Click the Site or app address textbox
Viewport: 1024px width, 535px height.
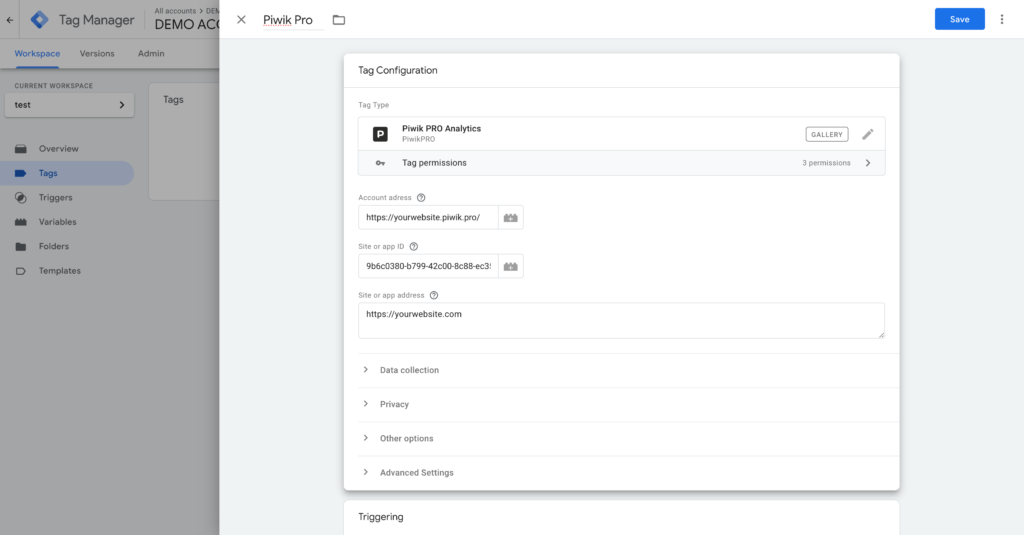coord(620,320)
